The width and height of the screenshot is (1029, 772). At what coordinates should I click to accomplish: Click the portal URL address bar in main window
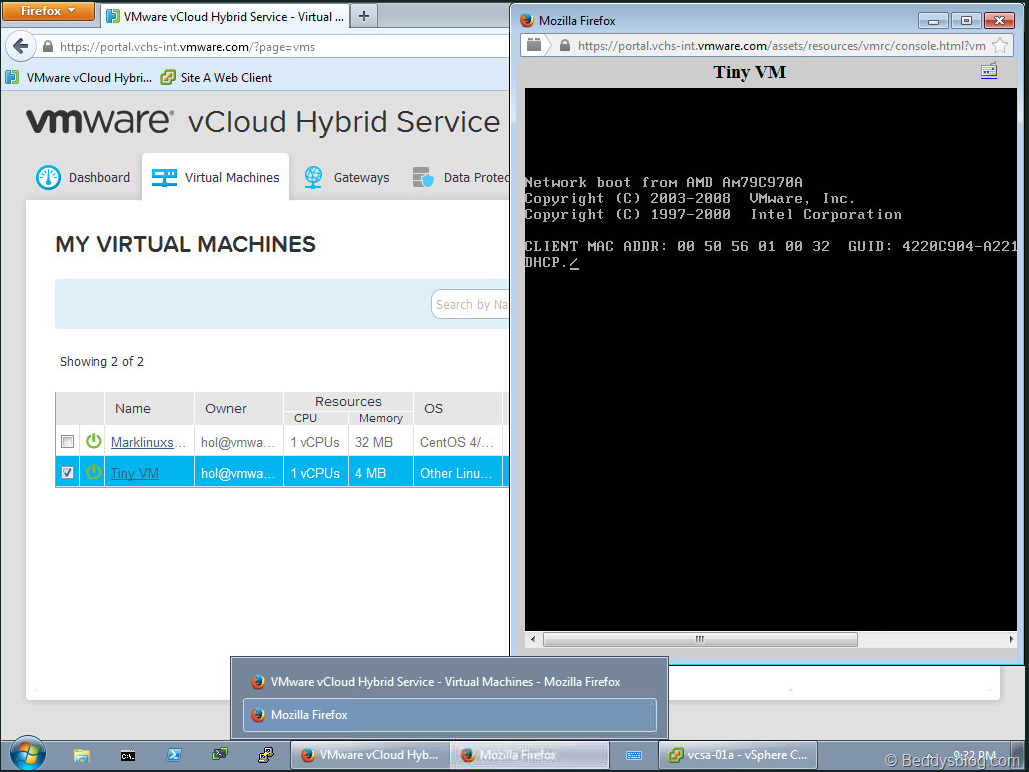point(276,47)
